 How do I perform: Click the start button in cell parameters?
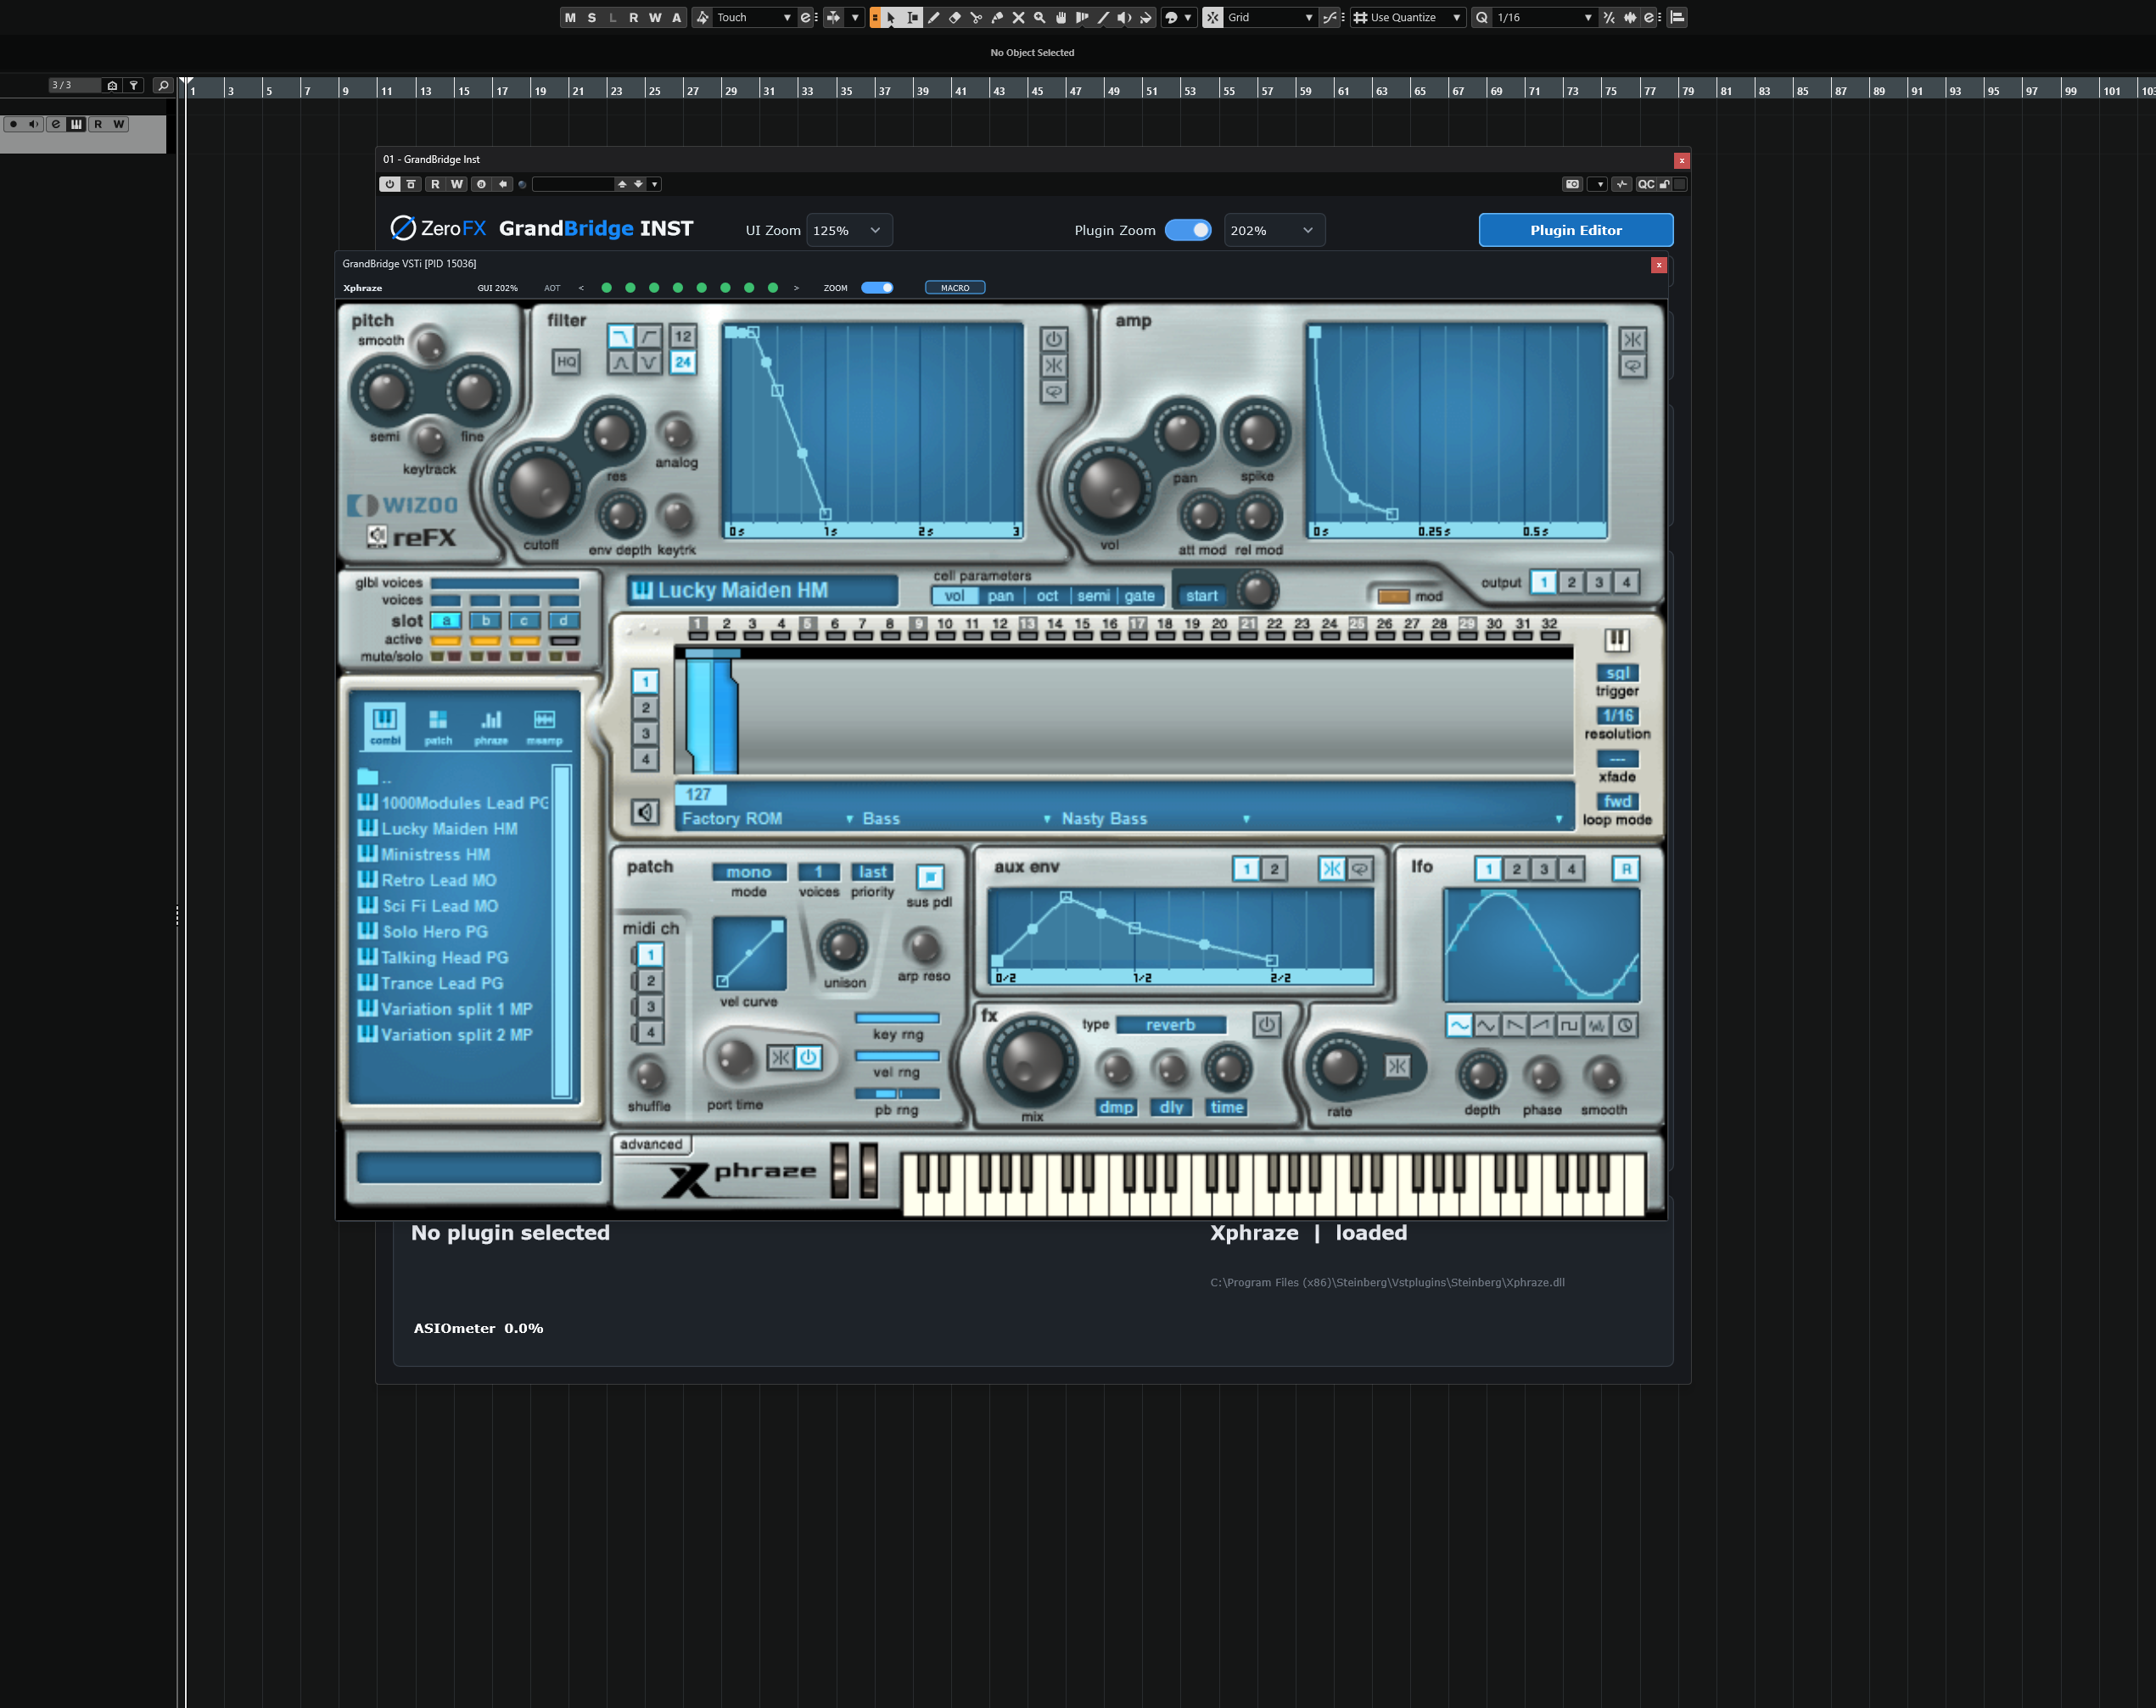pyautogui.click(x=1201, y=596)
